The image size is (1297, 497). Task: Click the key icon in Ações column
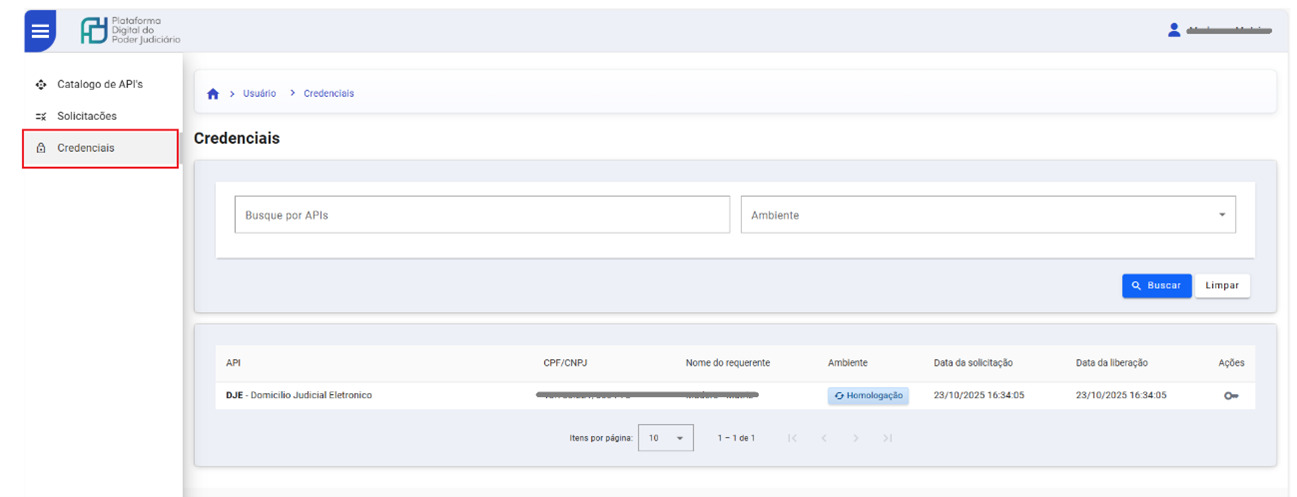(1231, 396)
